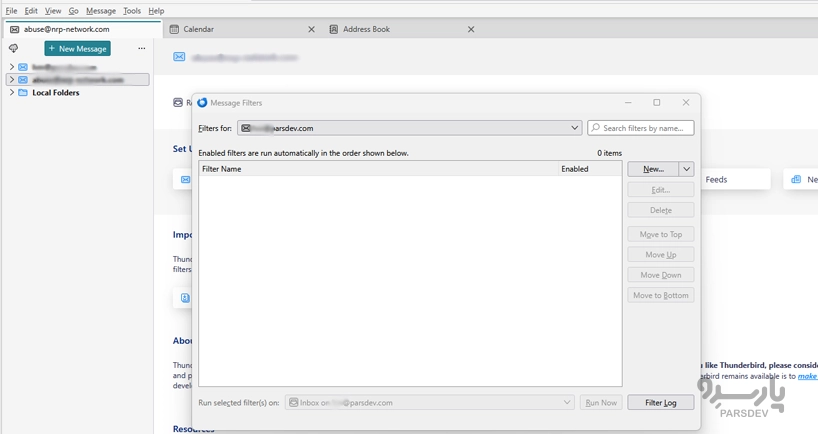Open the 'Filters for' account dropdown

click(575, 128)
